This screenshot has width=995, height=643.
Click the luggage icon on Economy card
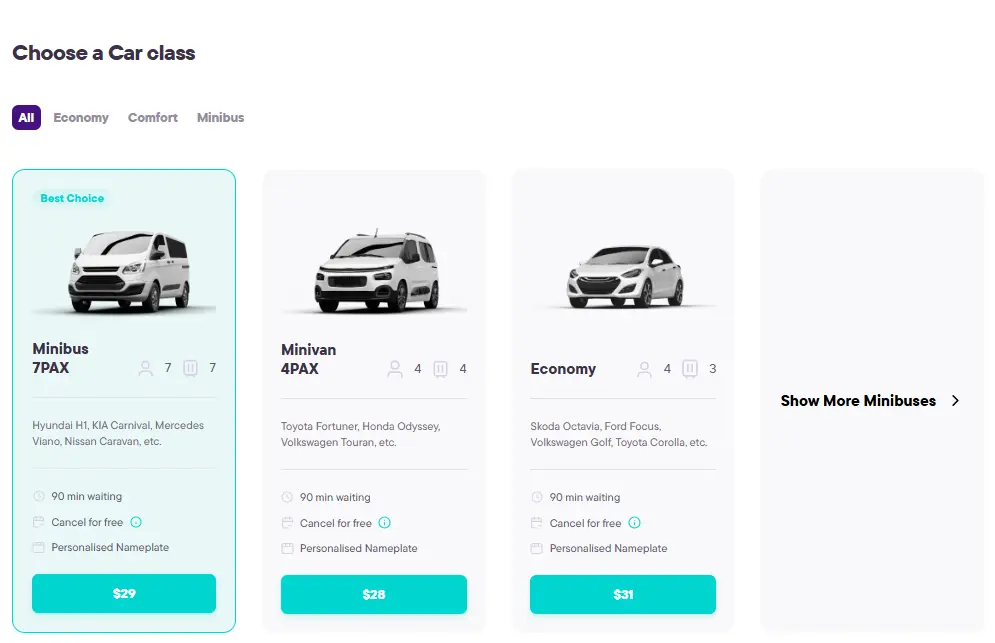point(690,369)
